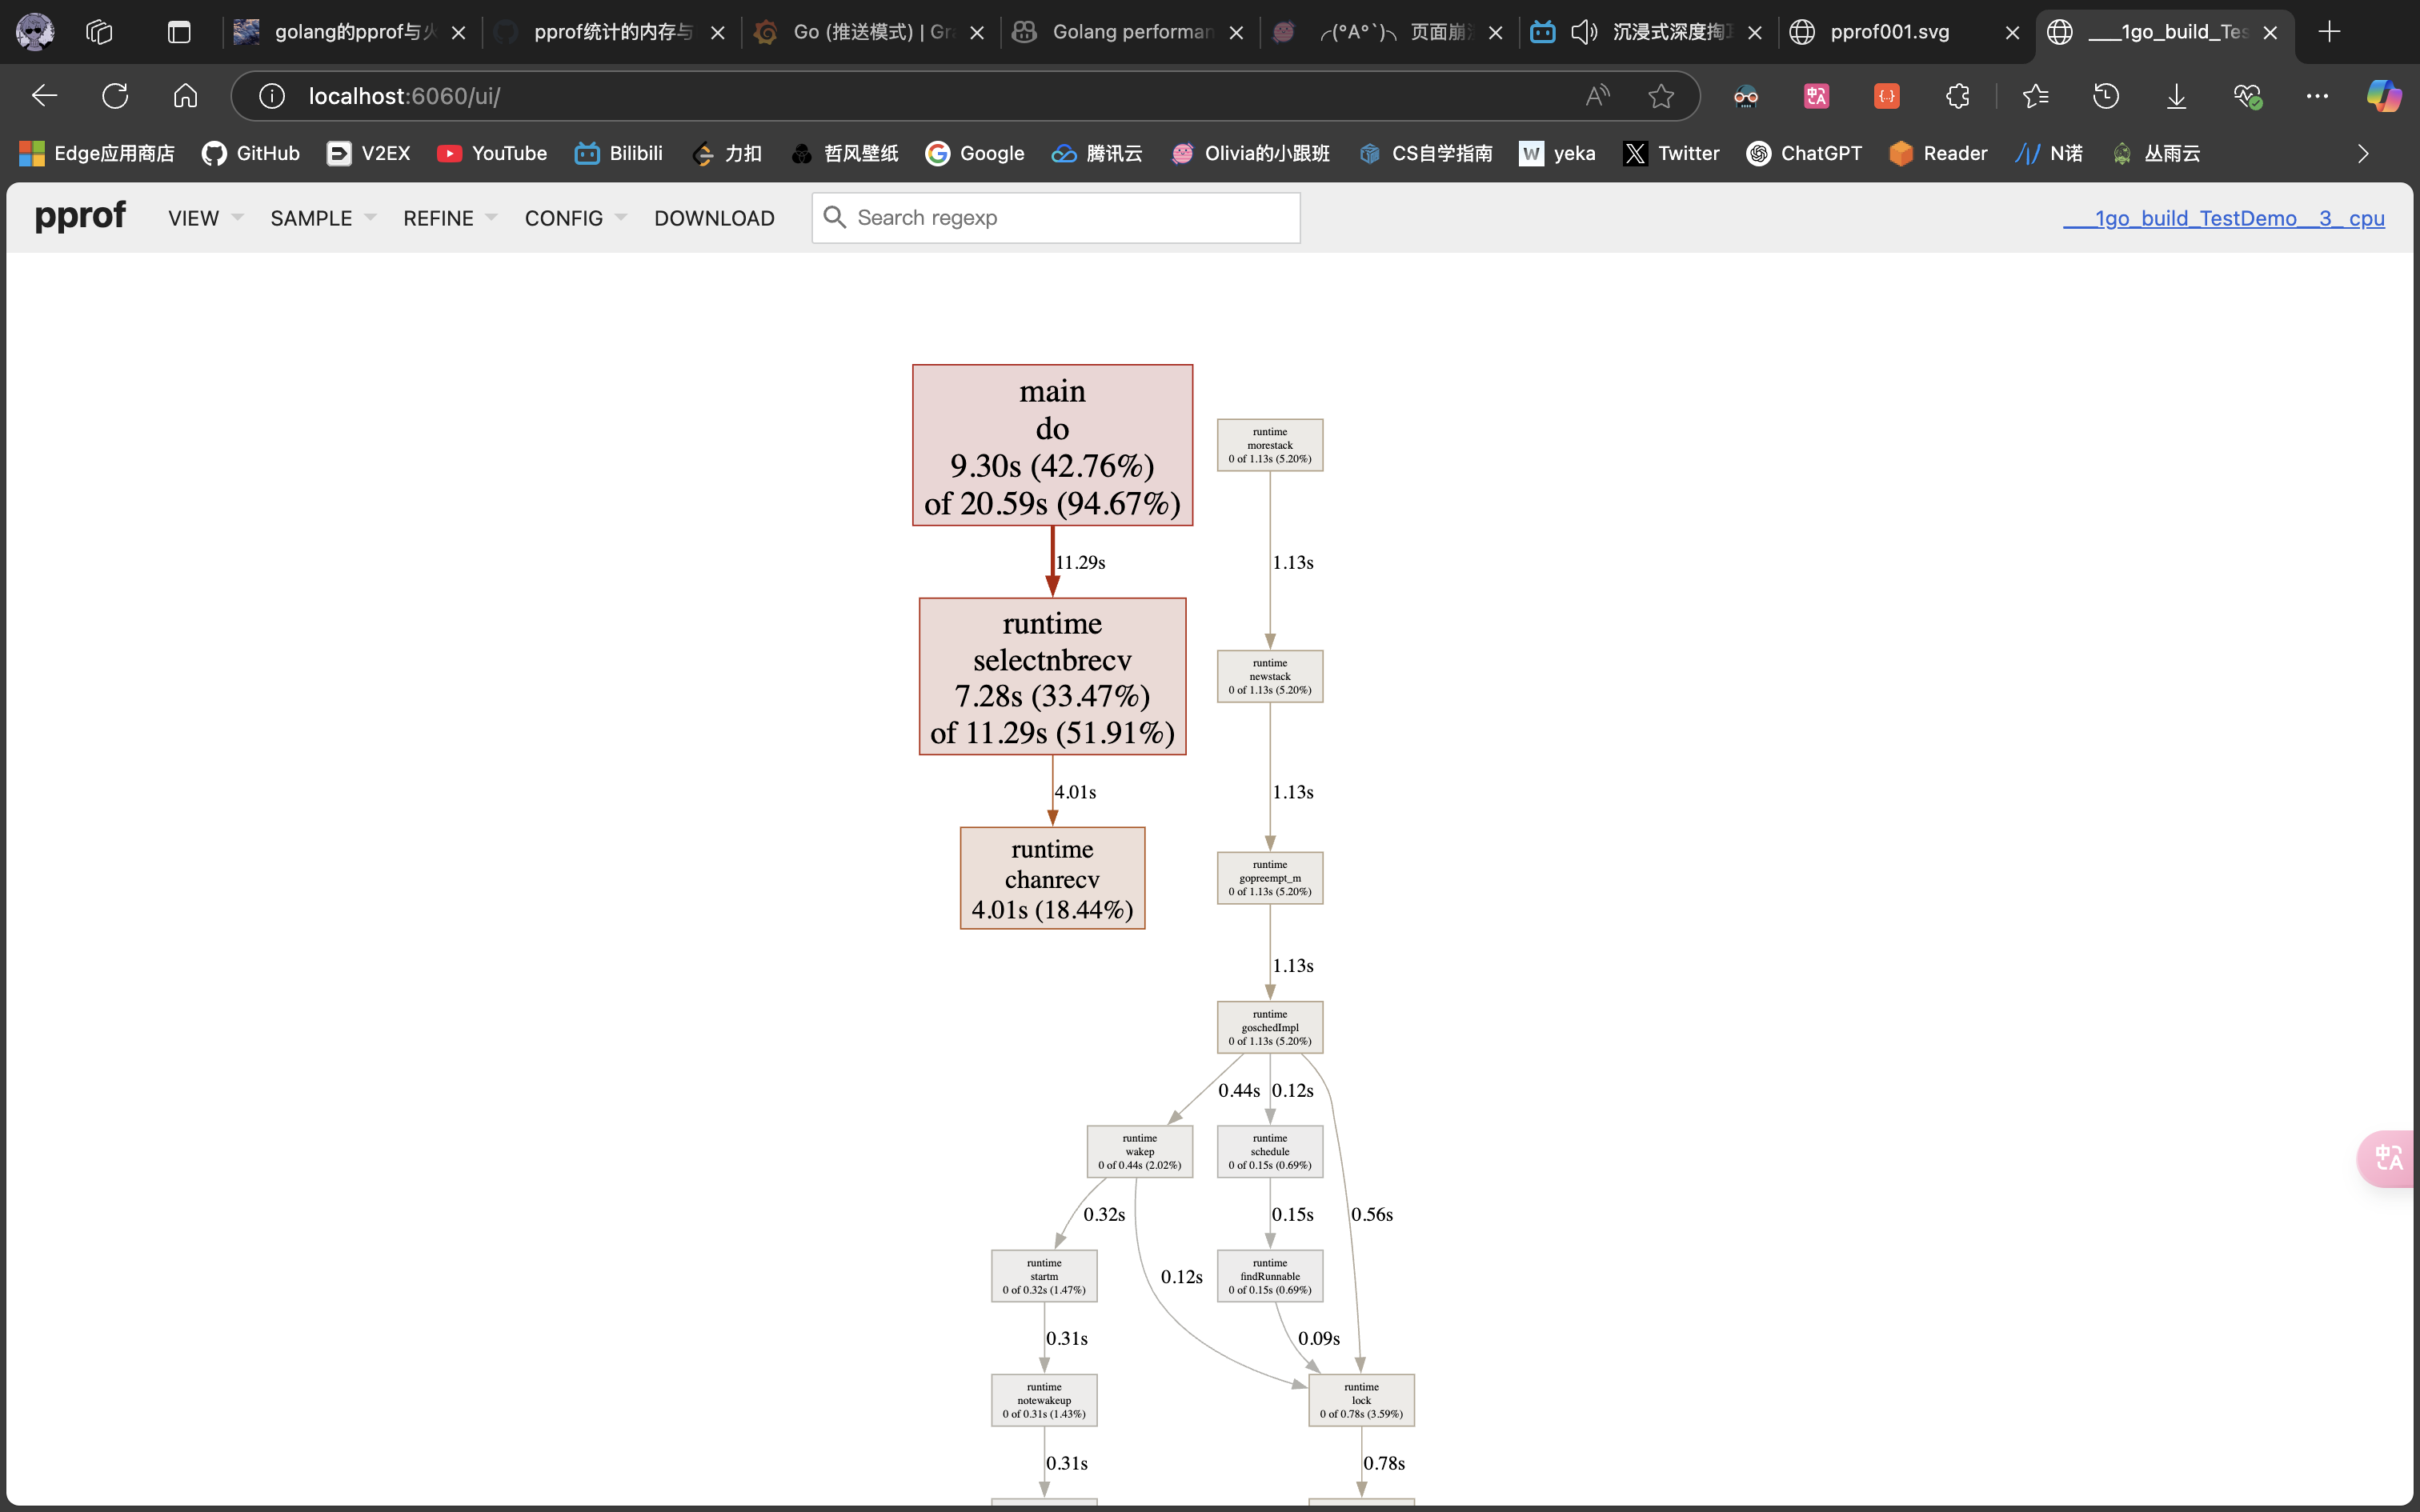Click floating translate widget at right edge
Screen dimensions: 2420x1512
2388,1158
